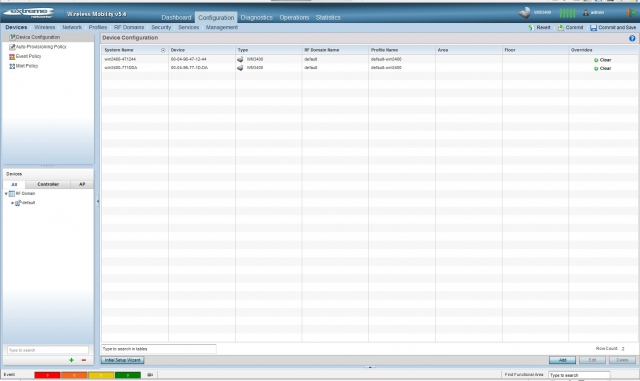
Task: Click the Extreme Networks logo
Action: point(28,13)
